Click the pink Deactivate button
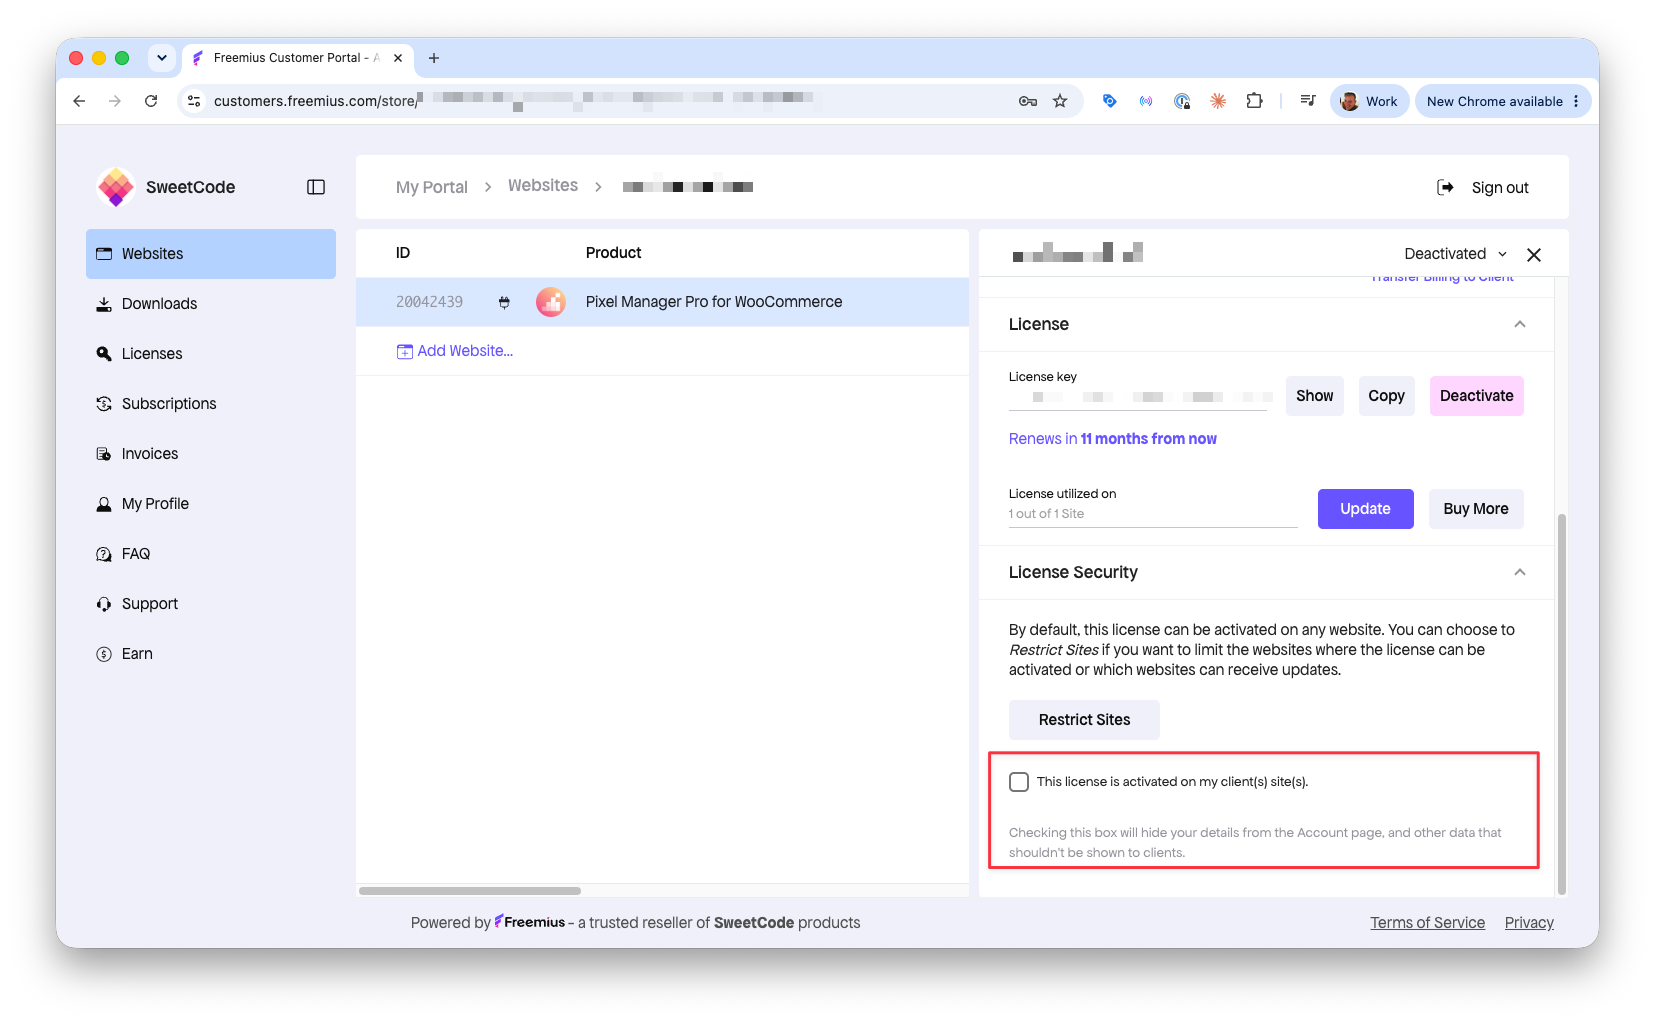1655x1022 pixels. coord(1476,396)
